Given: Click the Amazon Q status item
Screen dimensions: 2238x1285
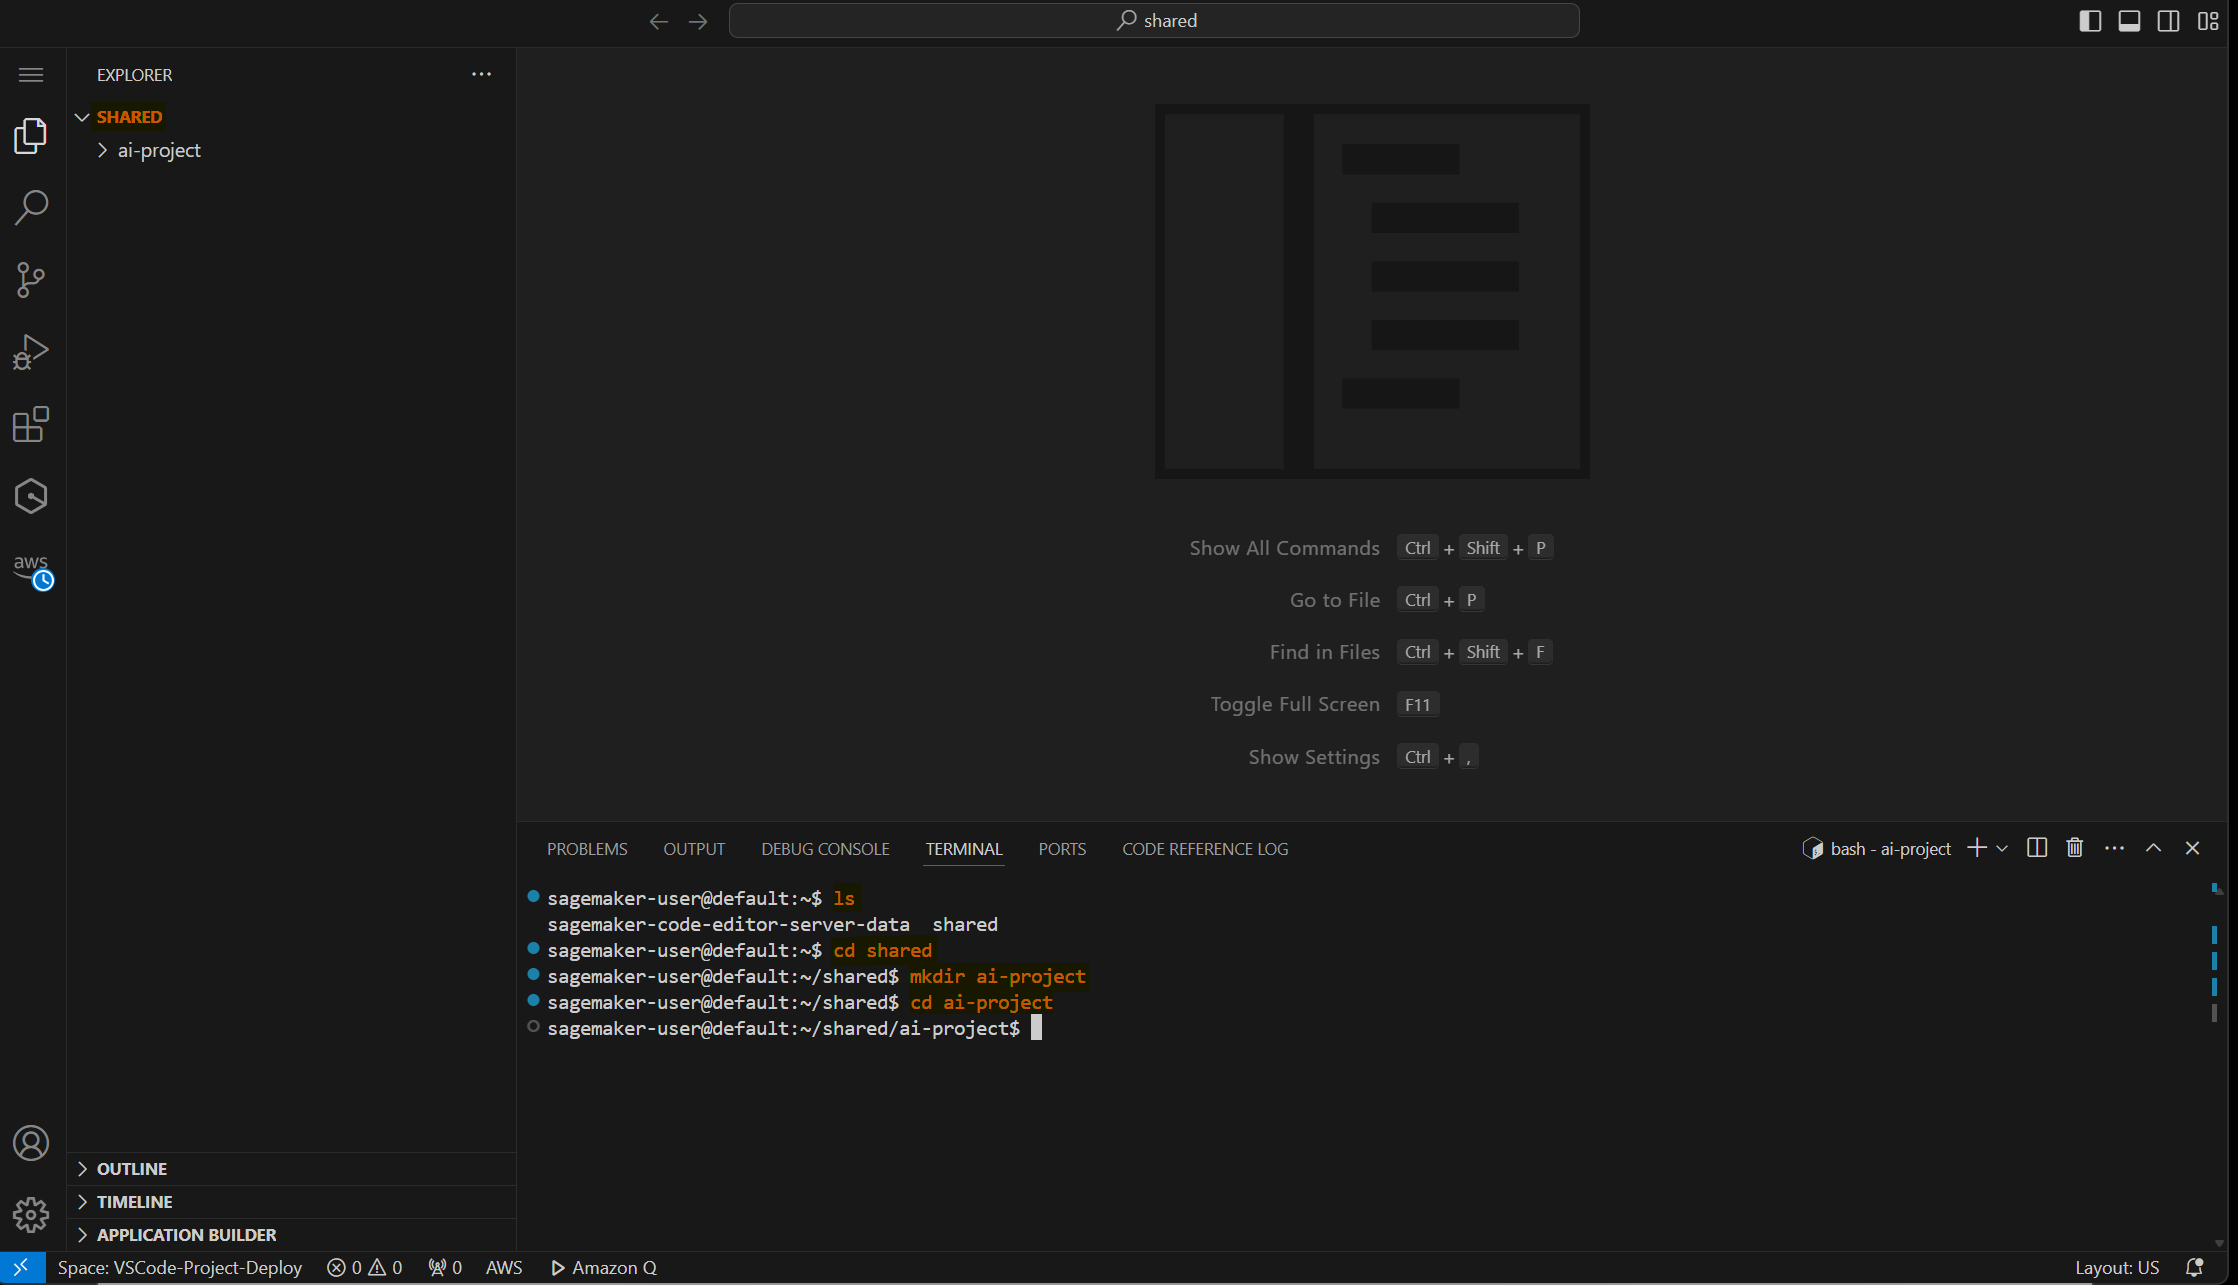Looking at the screenshot, I should (604, 1268).
